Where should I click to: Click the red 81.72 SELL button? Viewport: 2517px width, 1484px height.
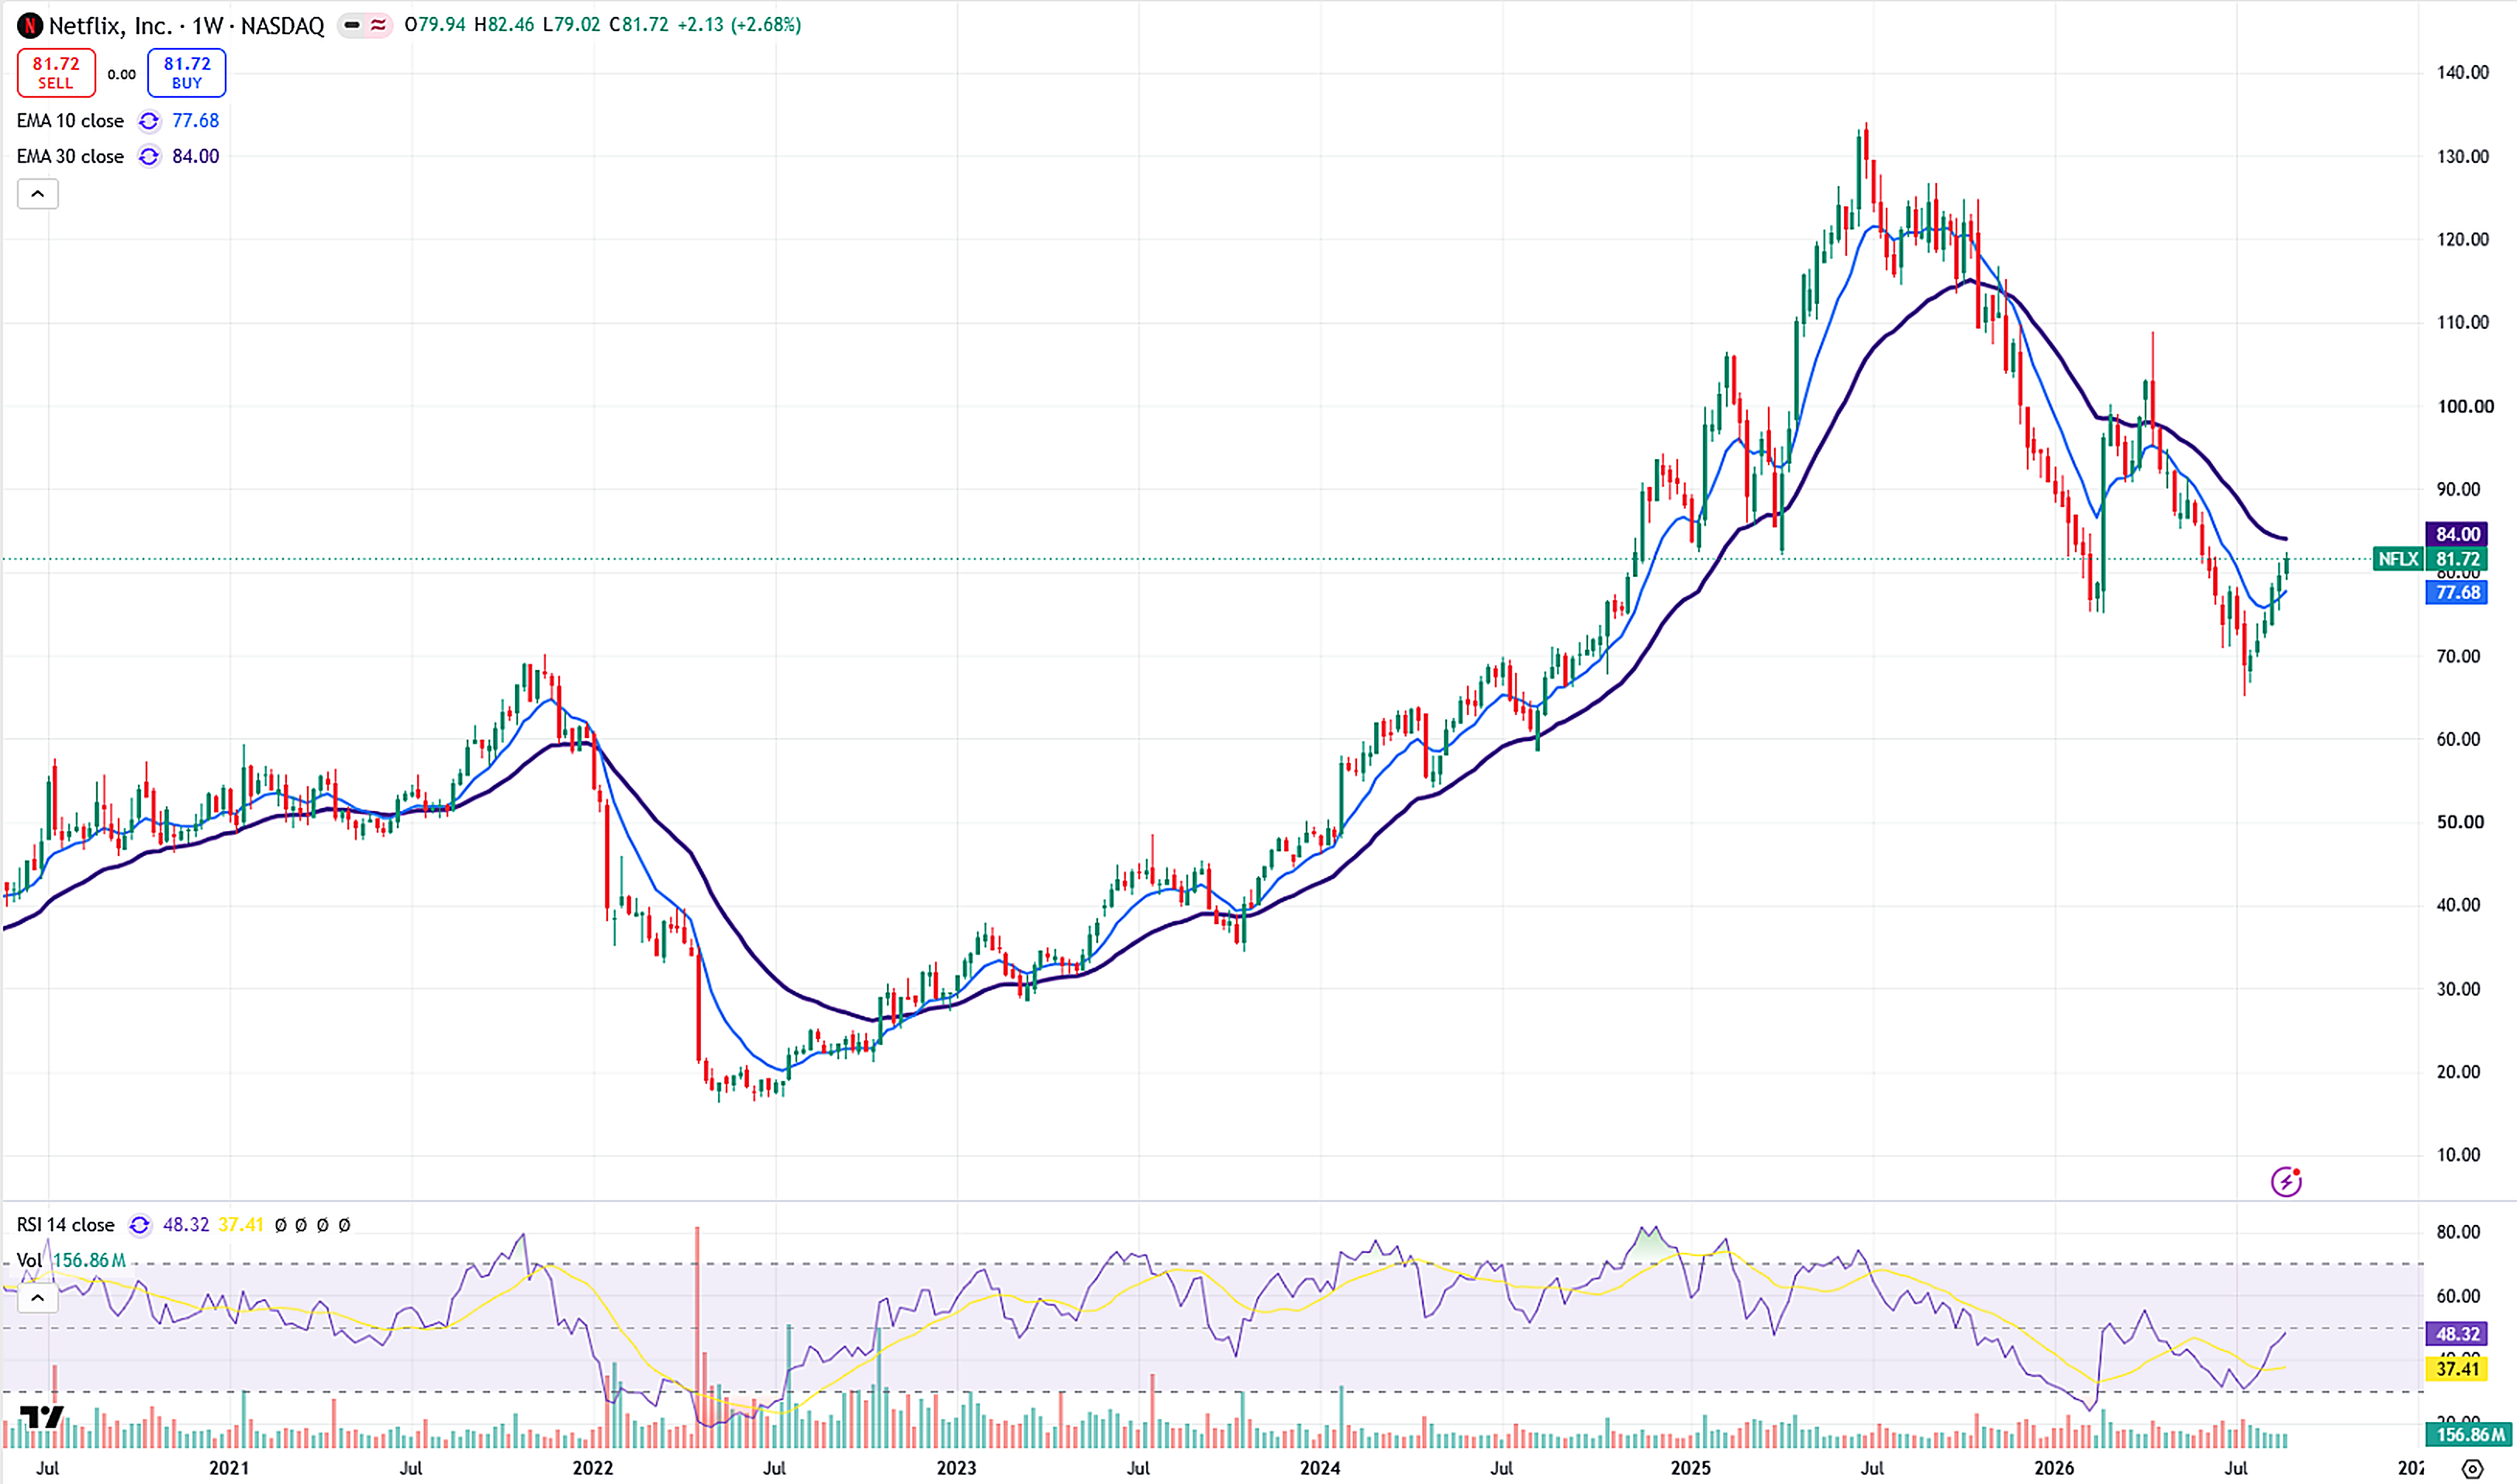56,73
